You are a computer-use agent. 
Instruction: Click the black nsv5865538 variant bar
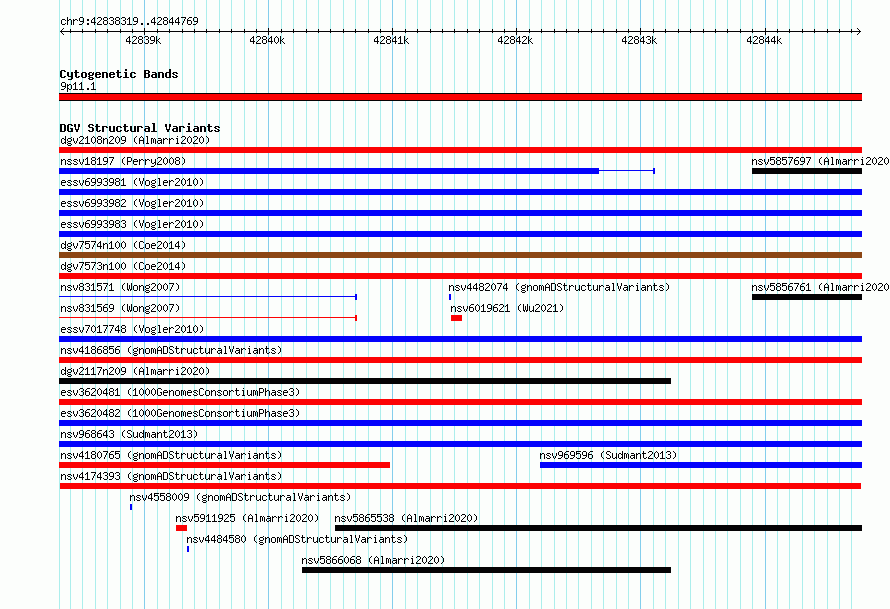click(598, 528)
